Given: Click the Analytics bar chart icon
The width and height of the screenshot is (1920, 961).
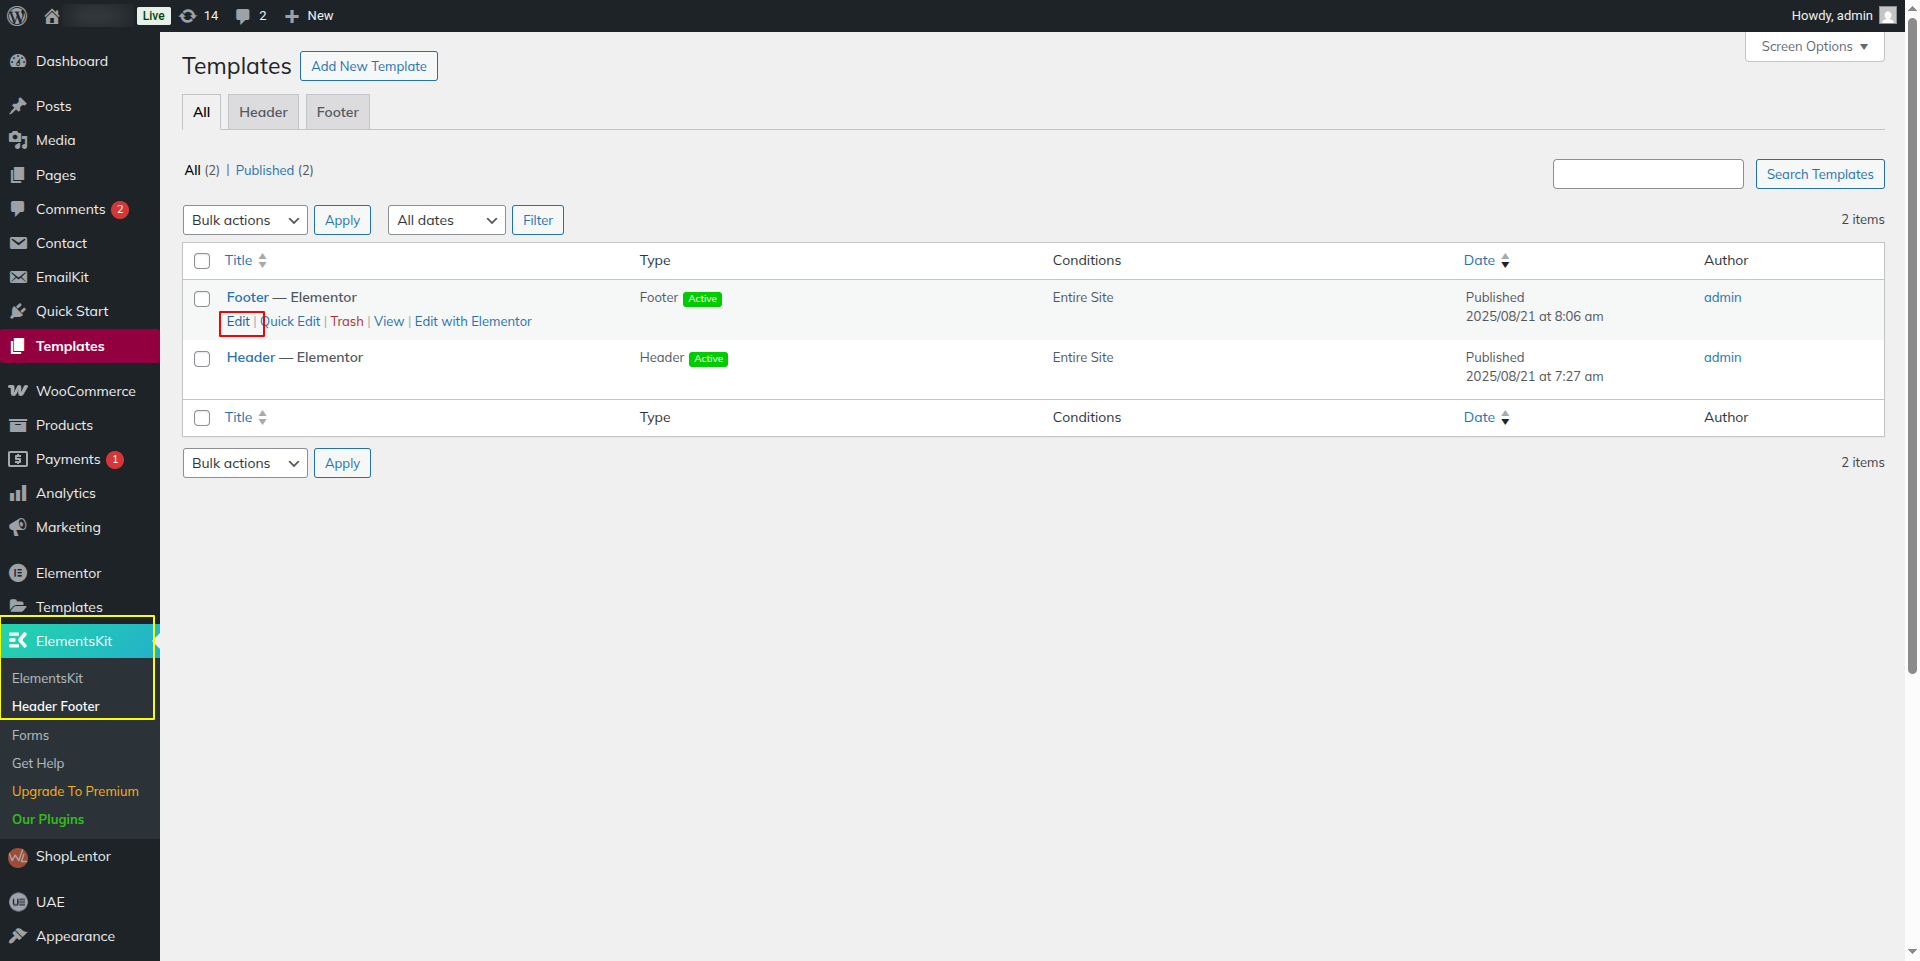Looking at the screenshot, I should [x=18, y=493].
